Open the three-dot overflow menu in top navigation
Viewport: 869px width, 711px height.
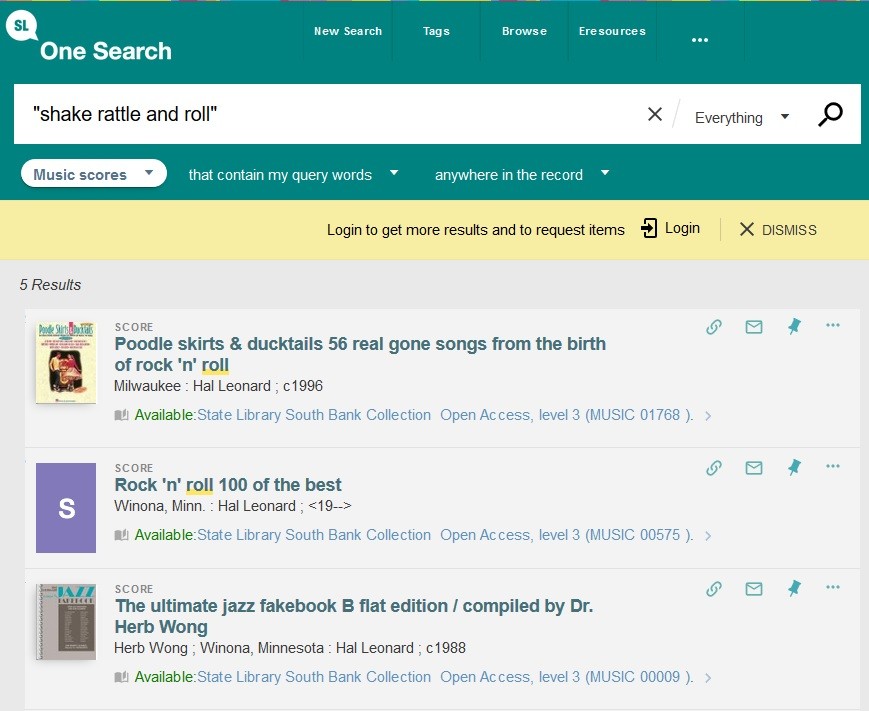coord(700,40)
